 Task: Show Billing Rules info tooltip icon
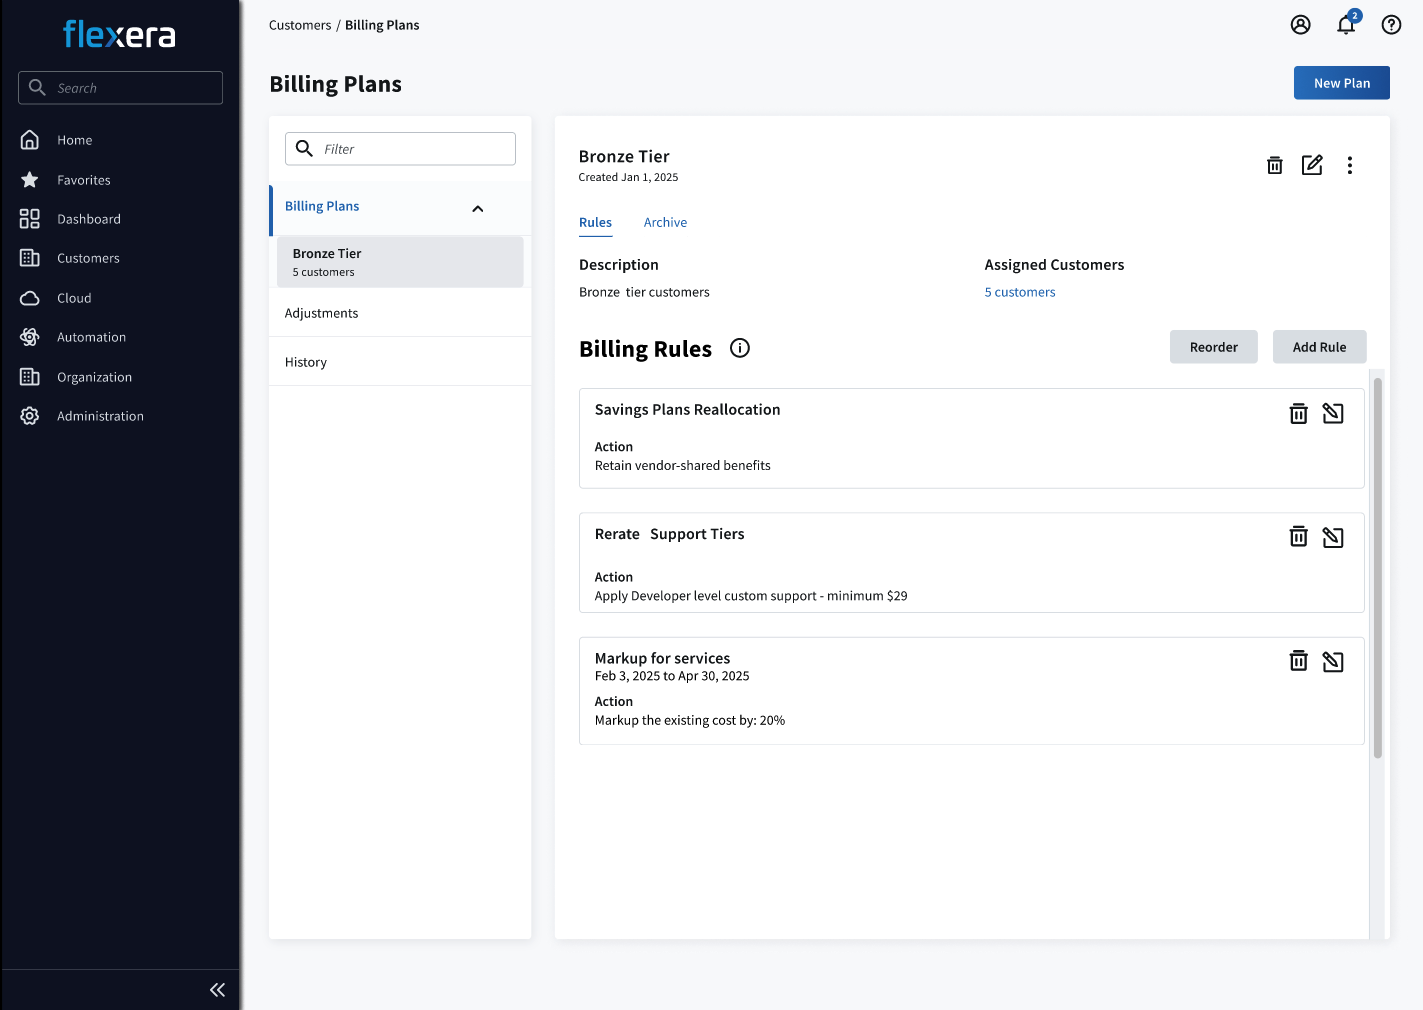739,348
